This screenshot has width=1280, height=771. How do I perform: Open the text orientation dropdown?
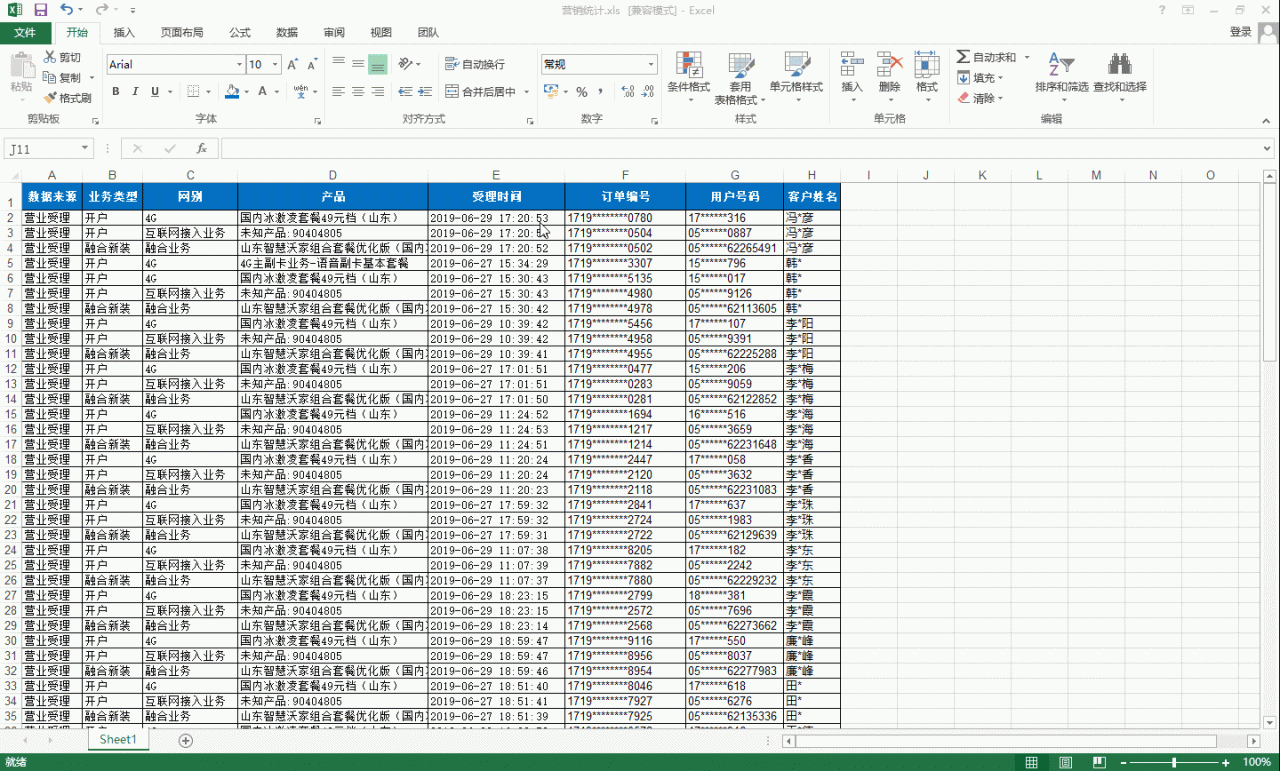tap(408, 64)
